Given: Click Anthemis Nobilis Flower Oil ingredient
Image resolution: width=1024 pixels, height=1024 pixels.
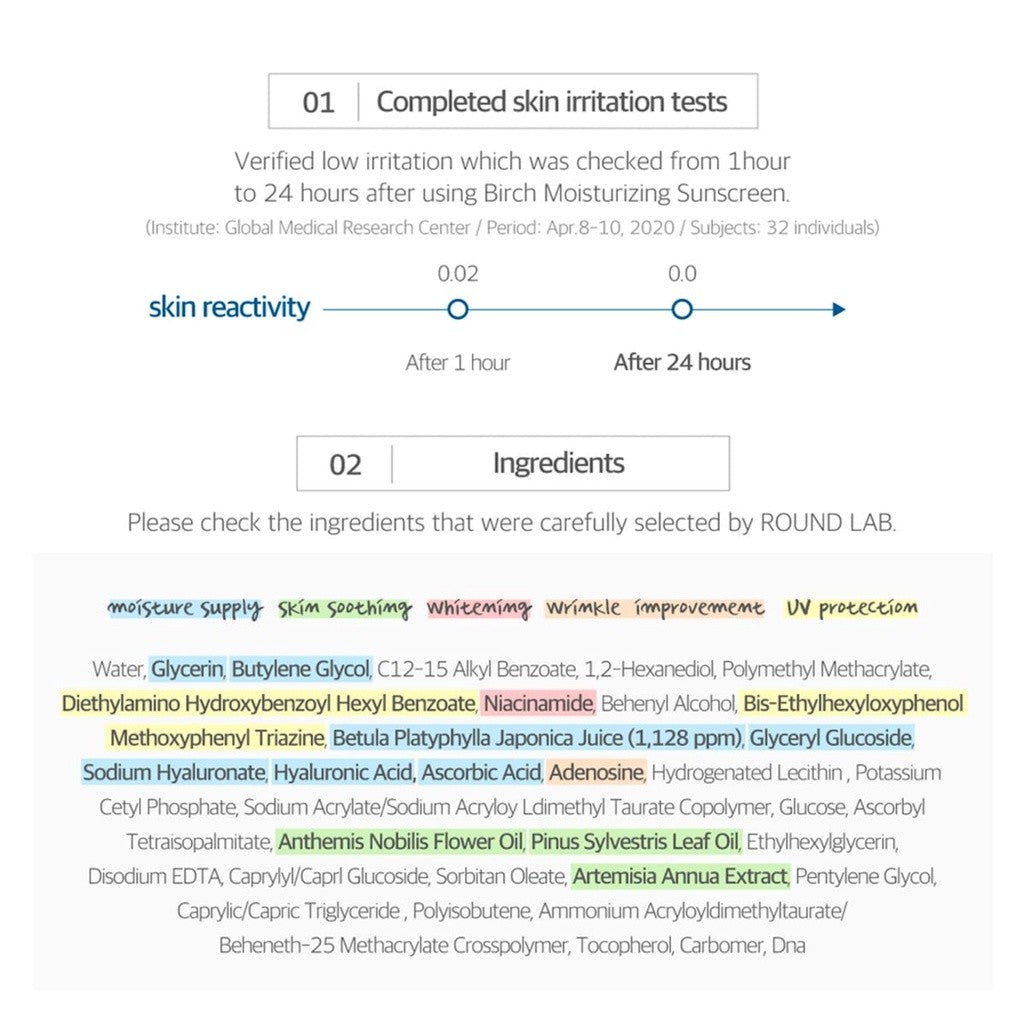Looking at the screenshot, I should point(400,842).
